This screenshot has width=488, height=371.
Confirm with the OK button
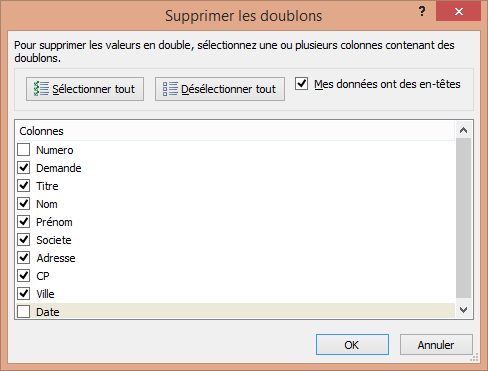(352, 345)
